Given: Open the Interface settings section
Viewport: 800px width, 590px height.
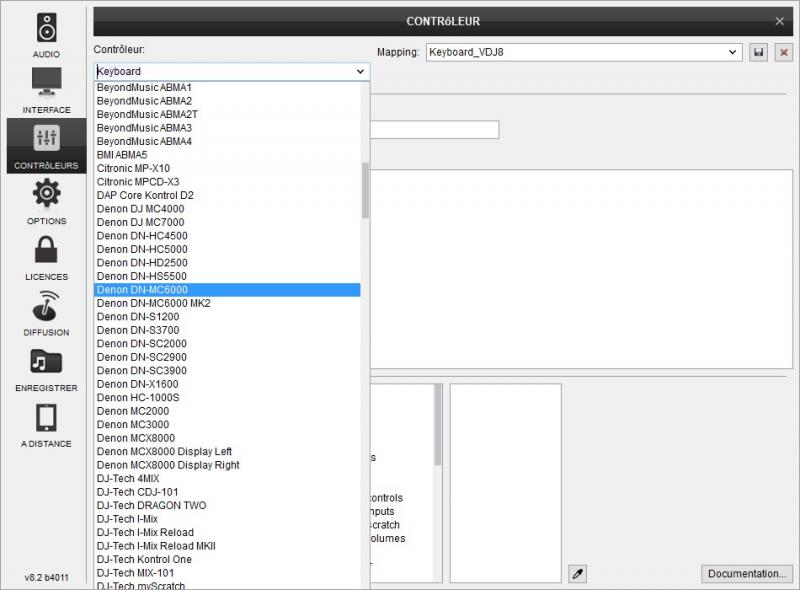Looking at the screenshot, I should (x=46, y=90).
